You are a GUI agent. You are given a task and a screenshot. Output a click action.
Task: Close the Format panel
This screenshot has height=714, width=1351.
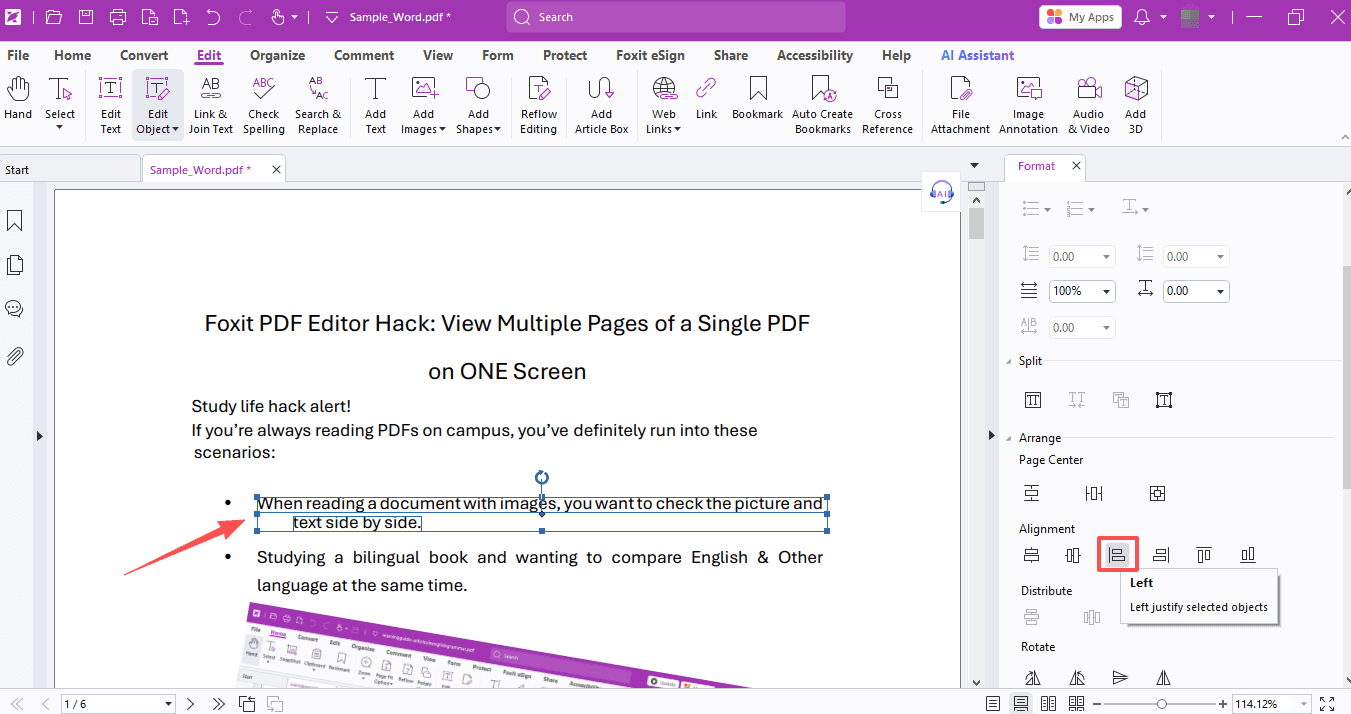coord(1076,166)
